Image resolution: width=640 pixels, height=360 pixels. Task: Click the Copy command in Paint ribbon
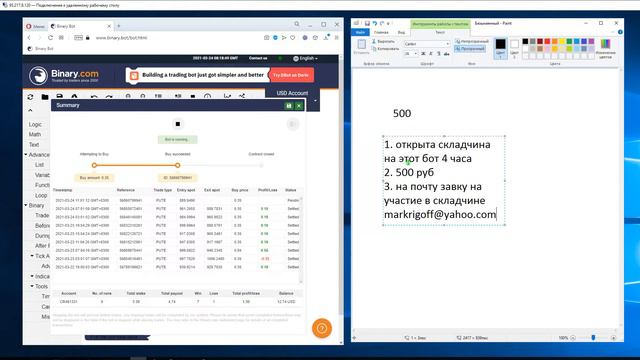tap(385, 49)
